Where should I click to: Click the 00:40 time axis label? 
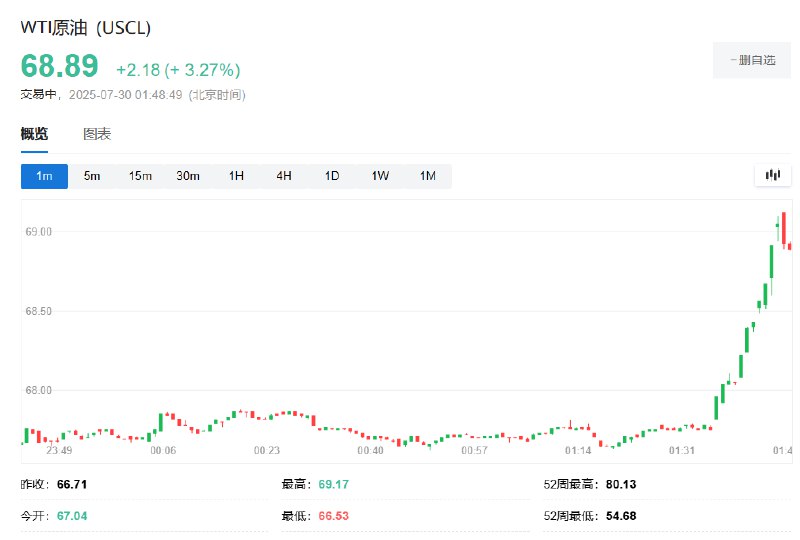370,450
